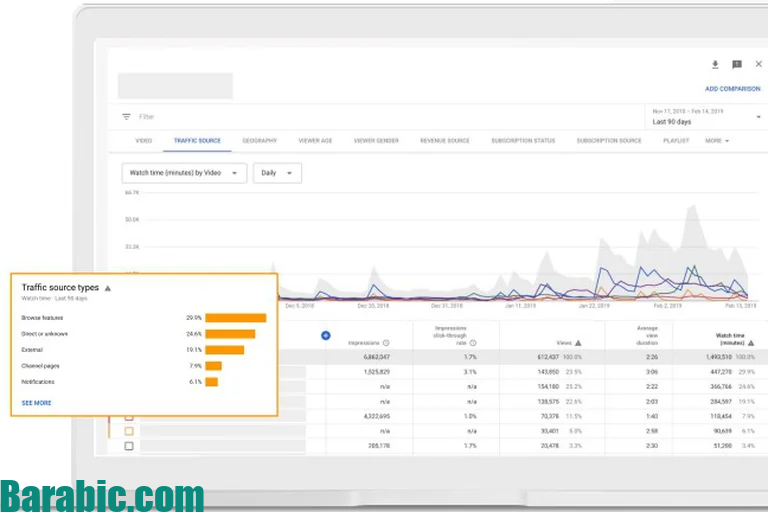This screenshot has width=768, height=512.
Task: Click the ADD COMPARISON link
Action: coord(733,89)
